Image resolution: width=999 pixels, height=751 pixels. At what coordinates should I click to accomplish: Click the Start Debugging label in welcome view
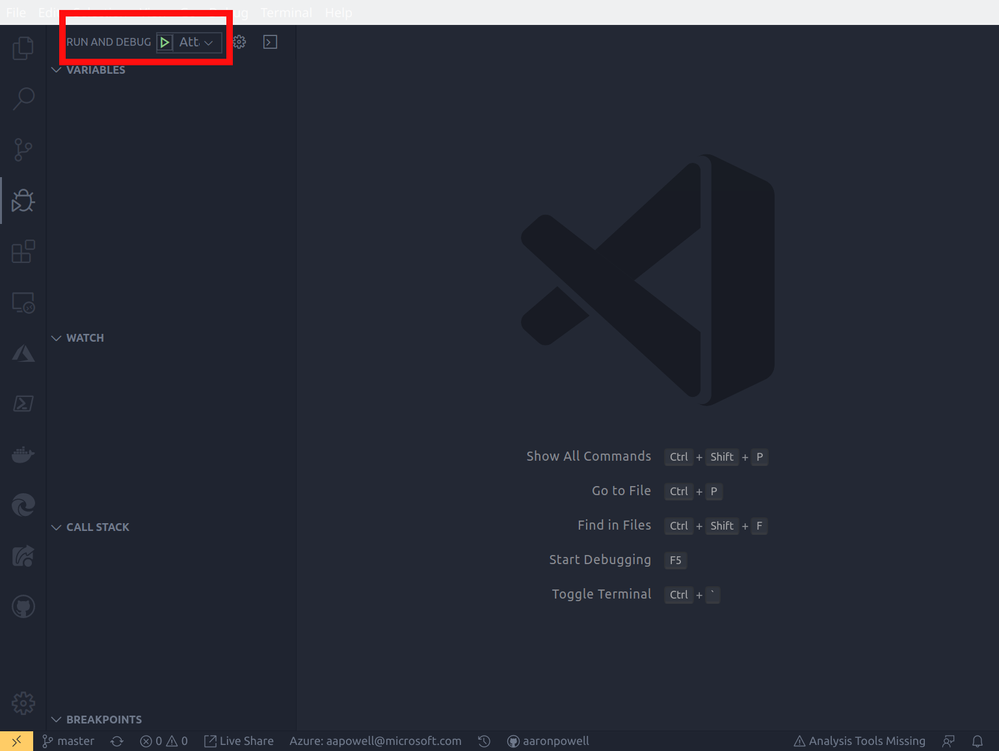600,560
